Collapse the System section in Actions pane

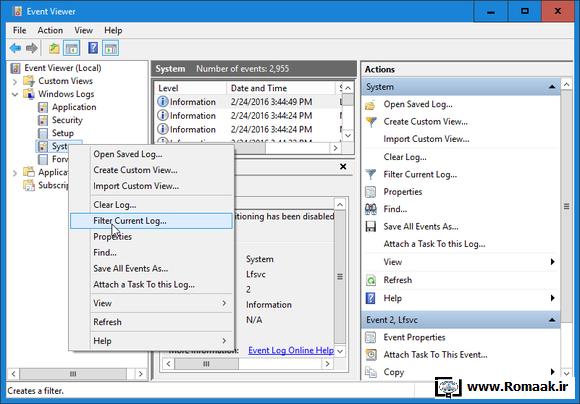tap(552, 87)
